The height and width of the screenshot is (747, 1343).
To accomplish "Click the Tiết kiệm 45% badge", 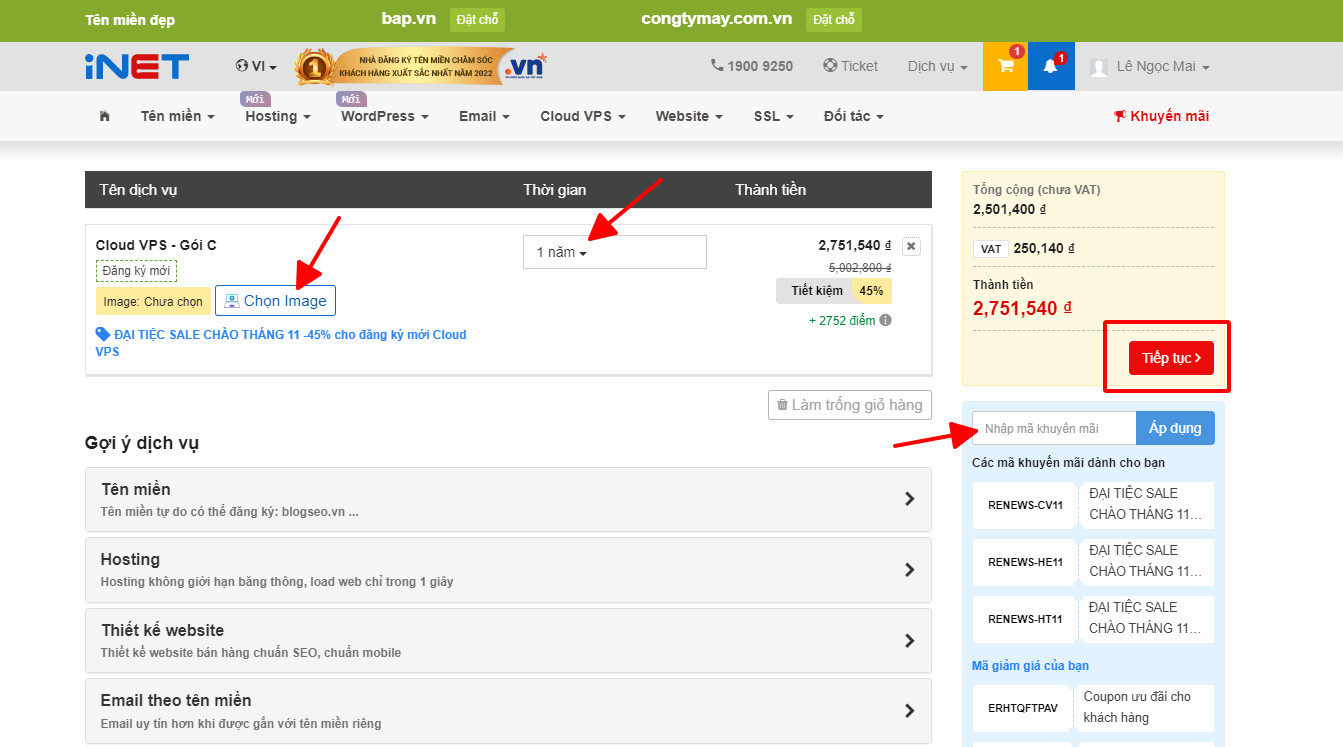I will click(834, 291).
